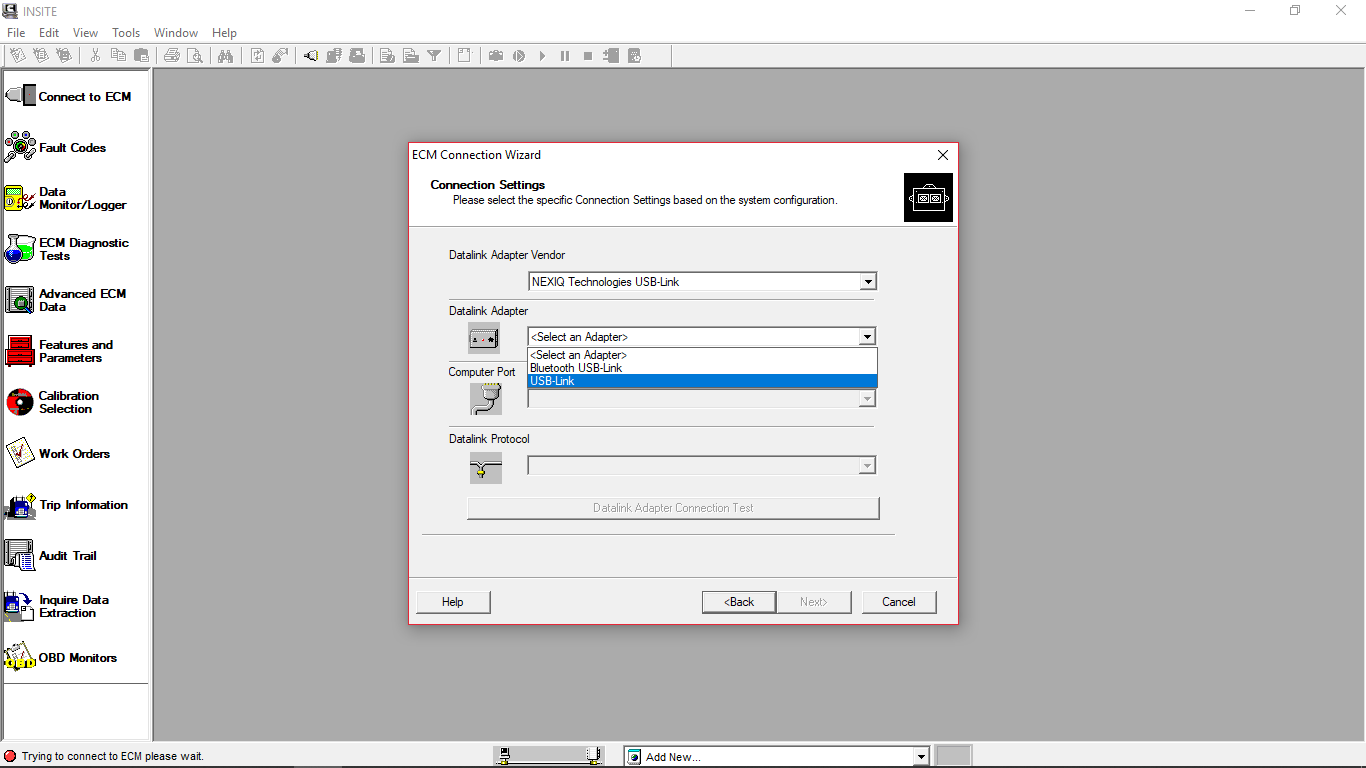Open the Edit menu
The width and height of the screenshot is (1366, 768).
coord(49,33)
